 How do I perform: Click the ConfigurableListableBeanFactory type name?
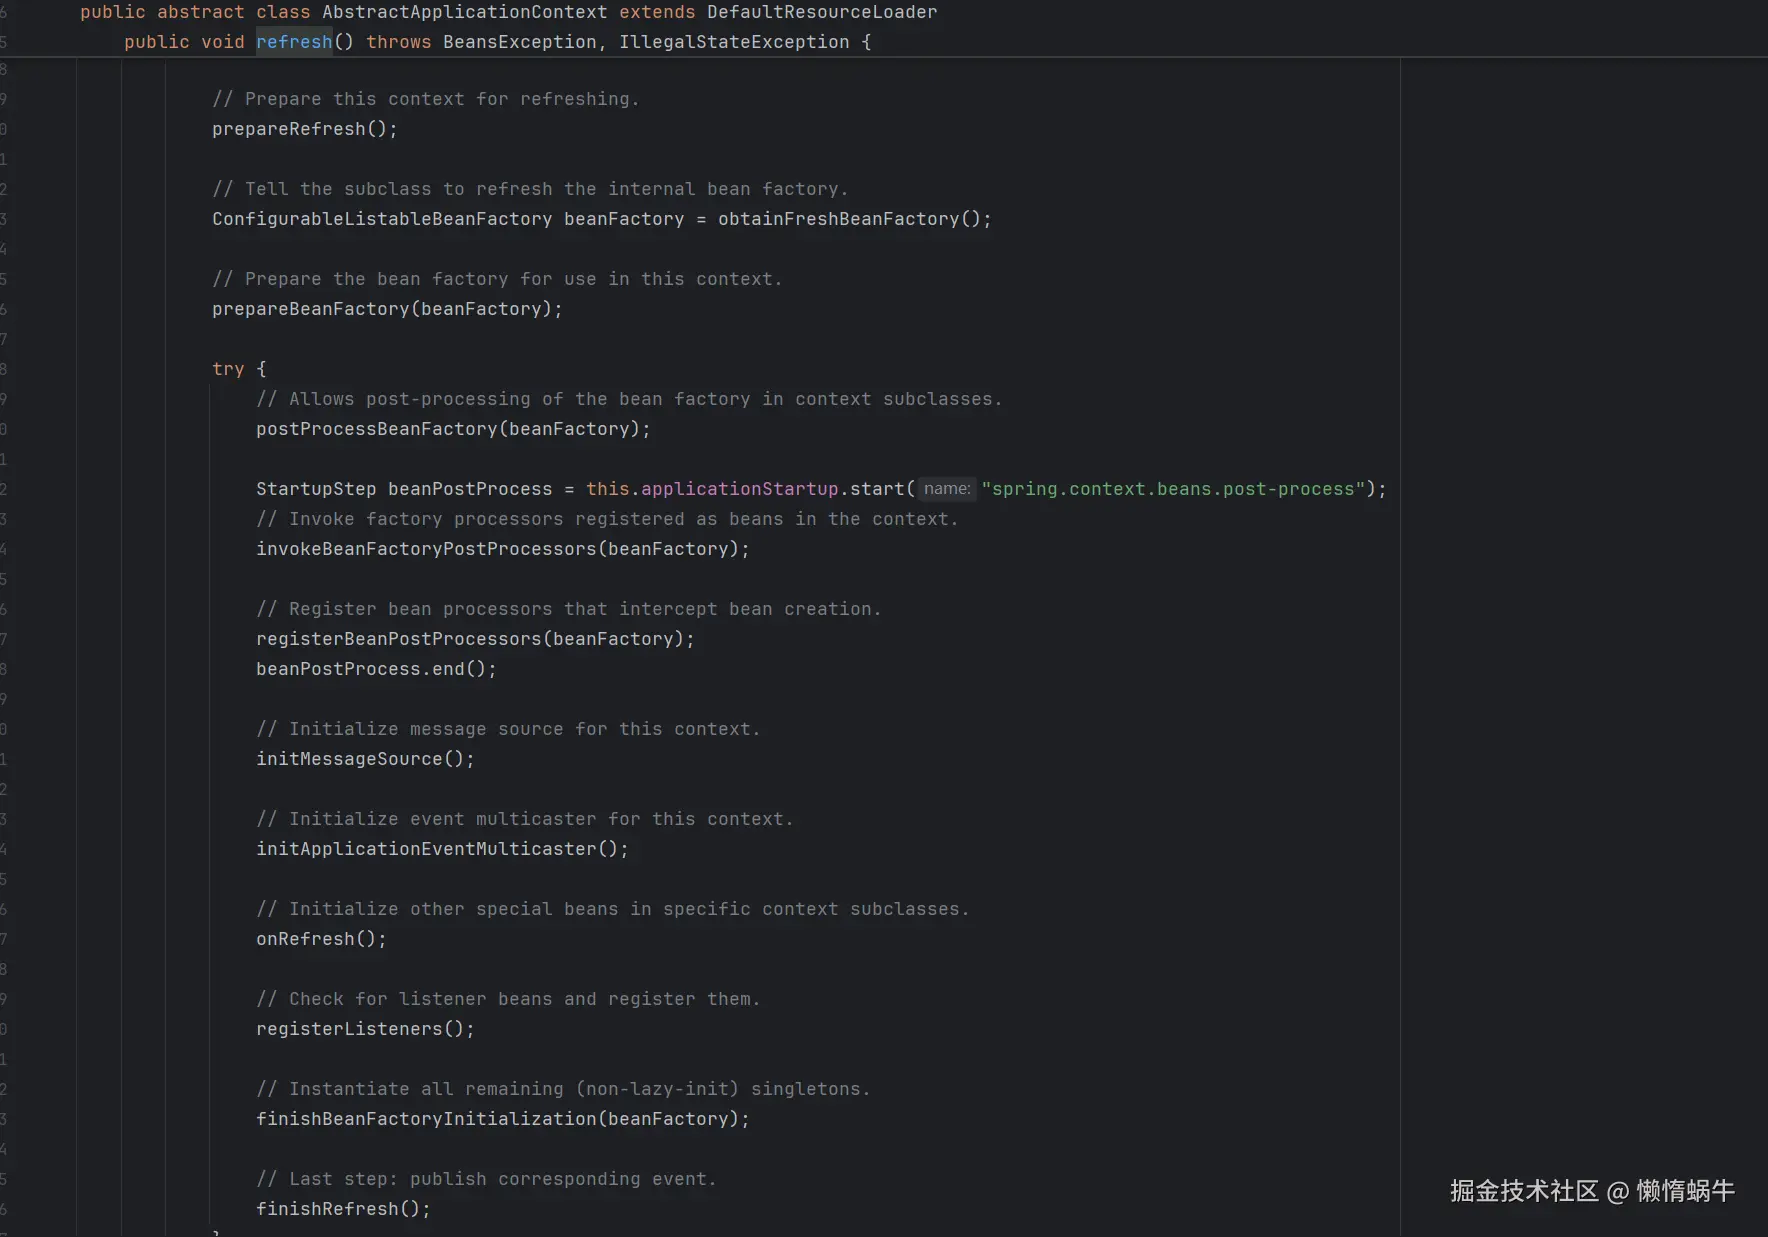point(381,219)
